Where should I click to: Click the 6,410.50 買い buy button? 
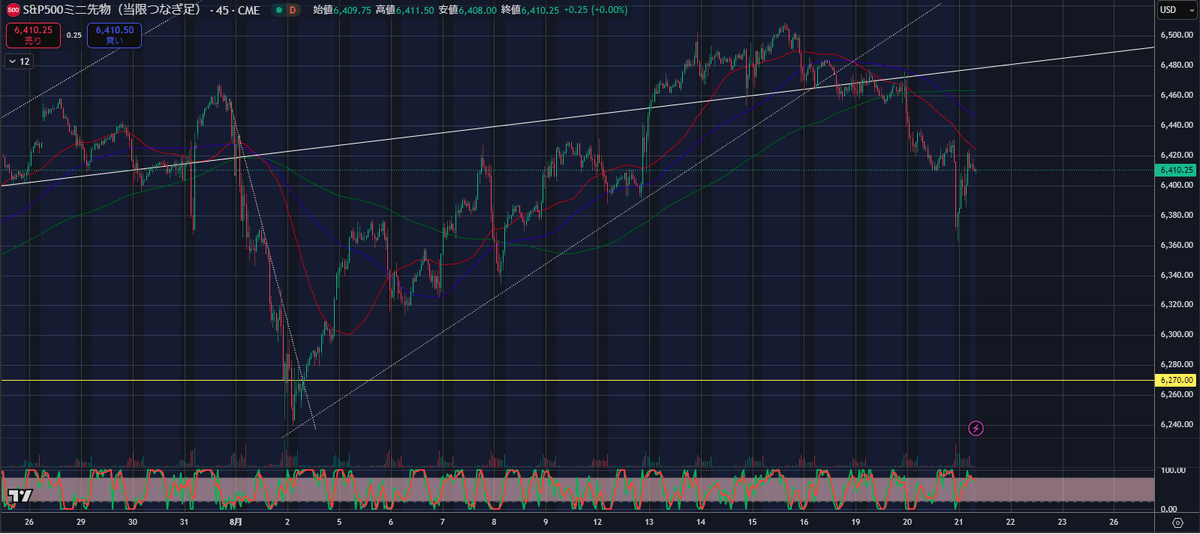[x=114, y=35]
